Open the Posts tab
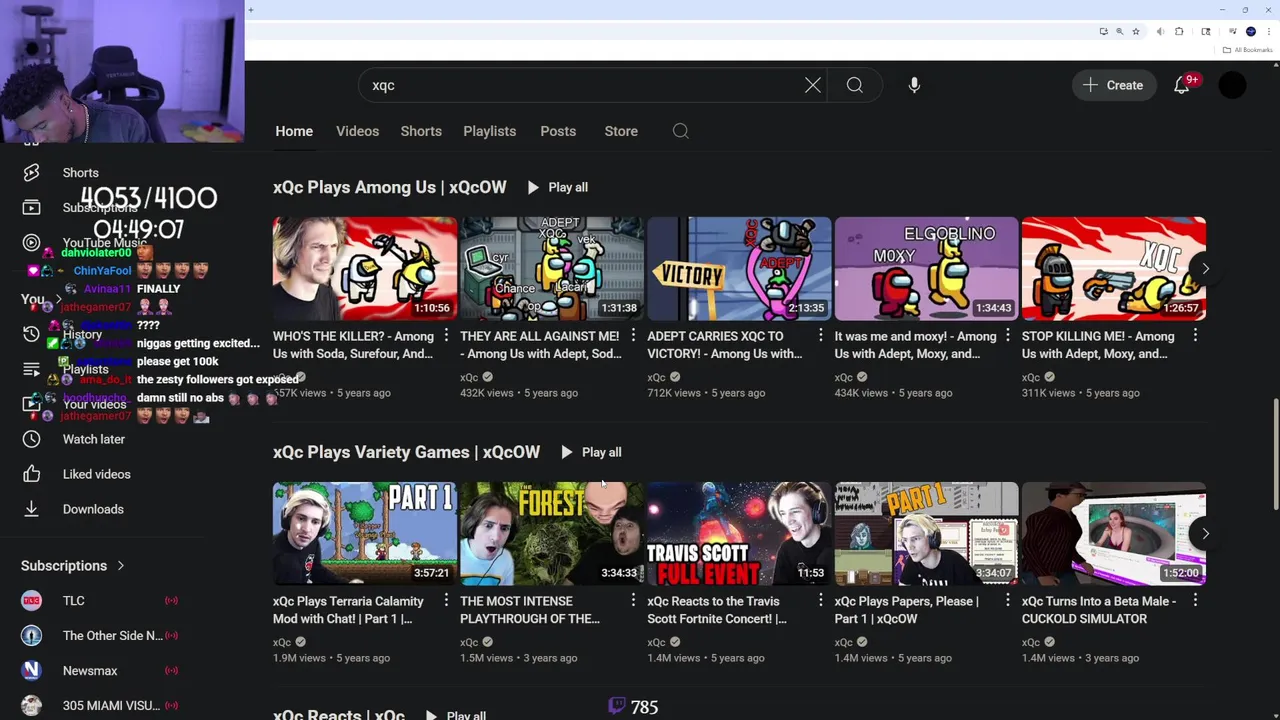The height and width of the screenshot is (720, 1280). 558,131
